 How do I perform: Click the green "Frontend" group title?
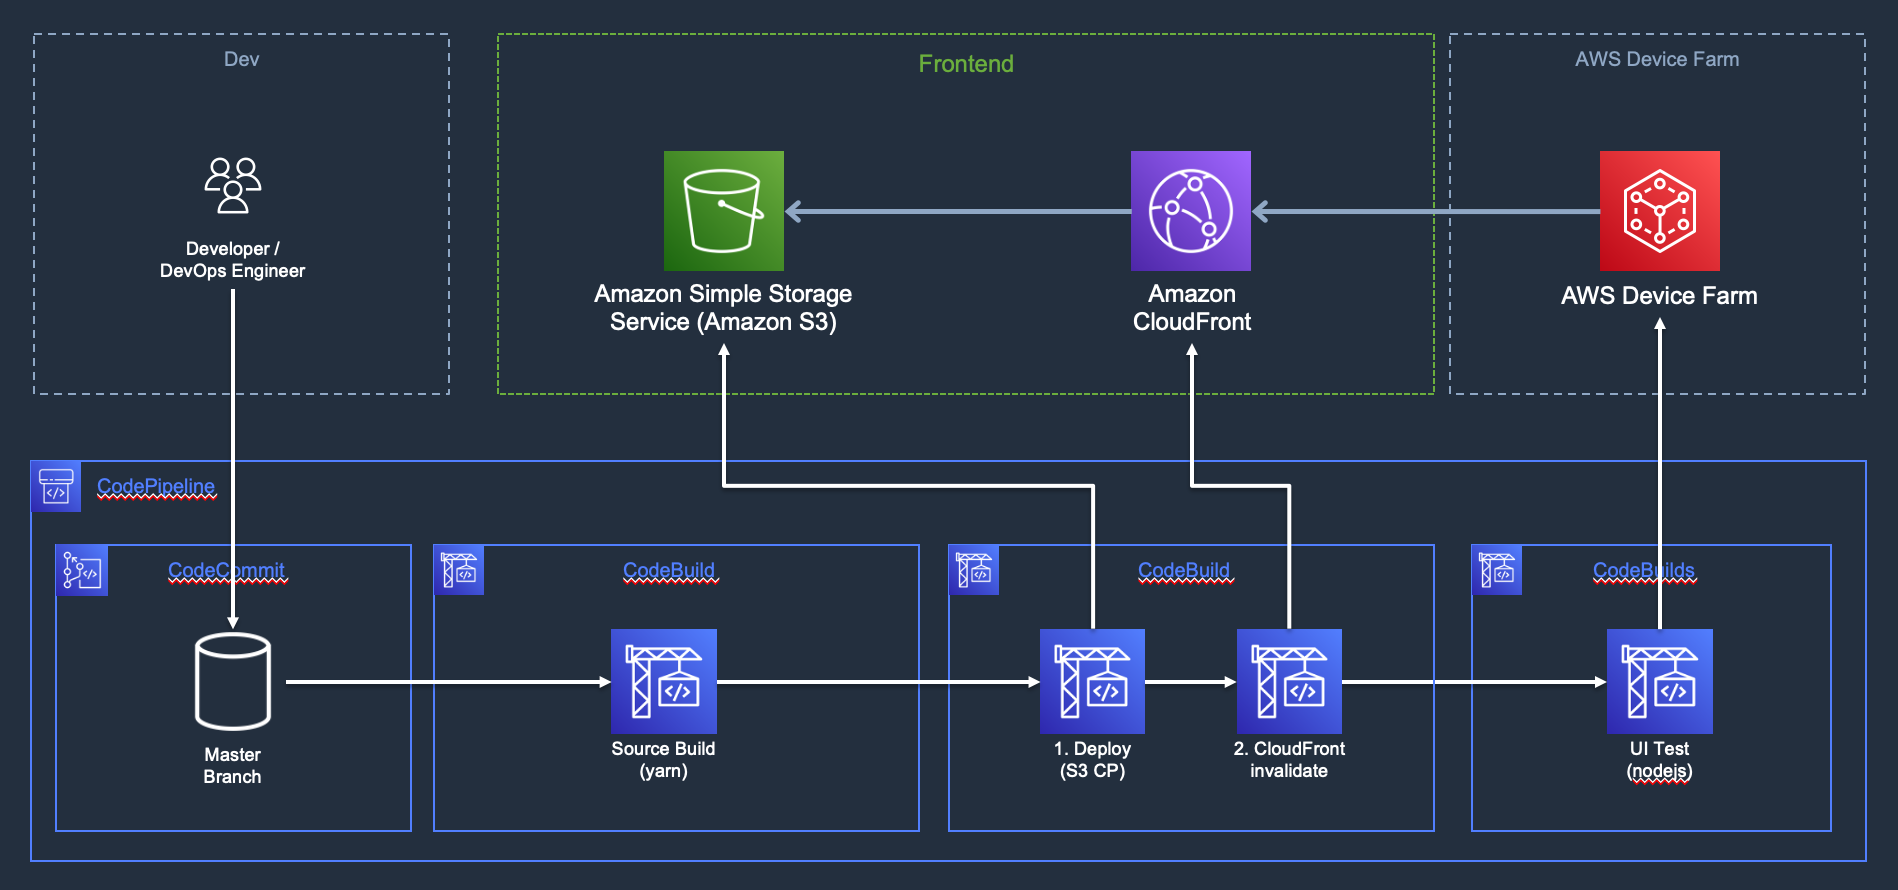pos(966,64)
